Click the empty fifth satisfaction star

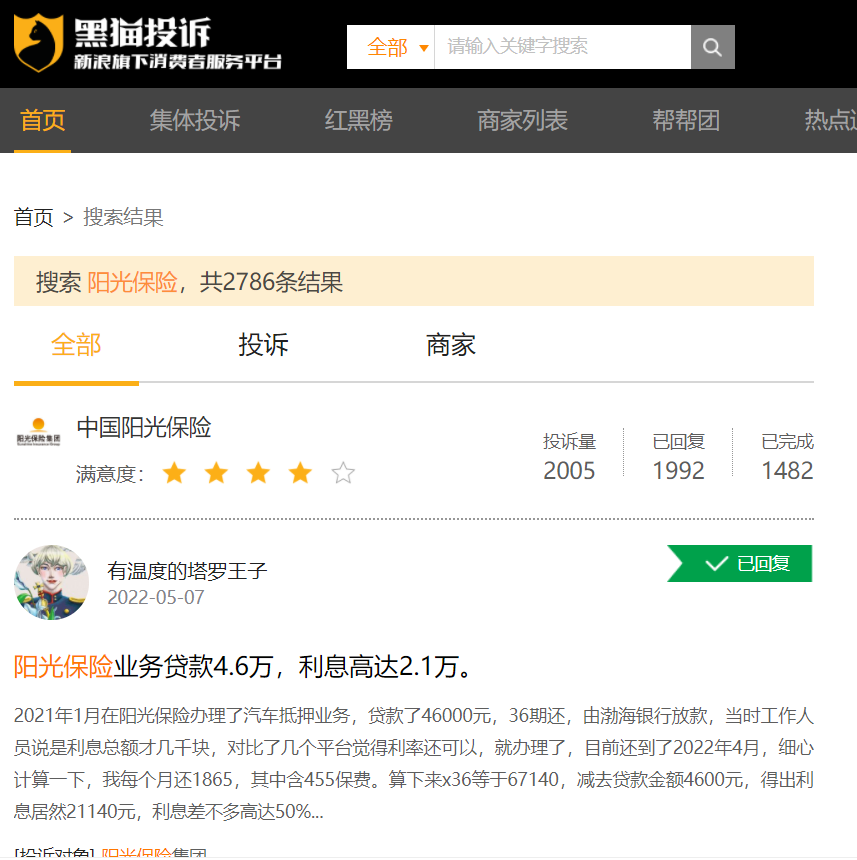click(x=343, y=473)
